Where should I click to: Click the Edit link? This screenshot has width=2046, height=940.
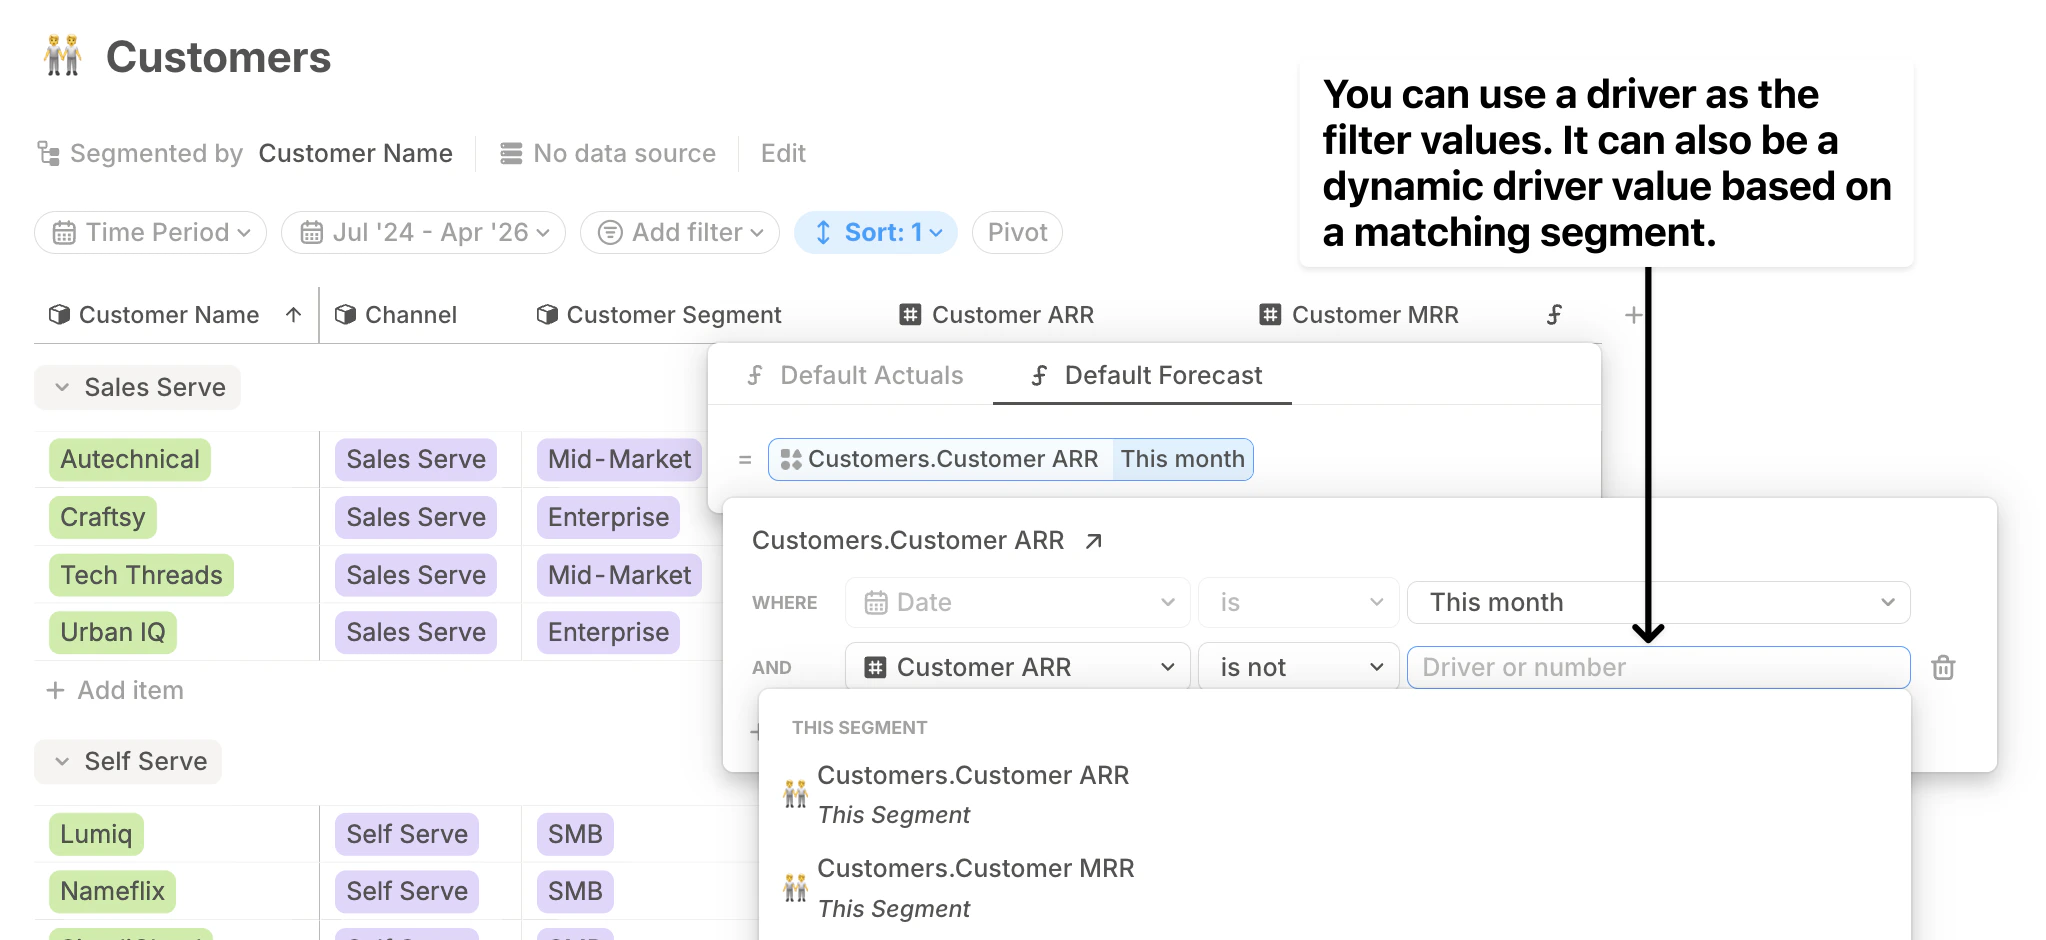[x=783, y=153]
